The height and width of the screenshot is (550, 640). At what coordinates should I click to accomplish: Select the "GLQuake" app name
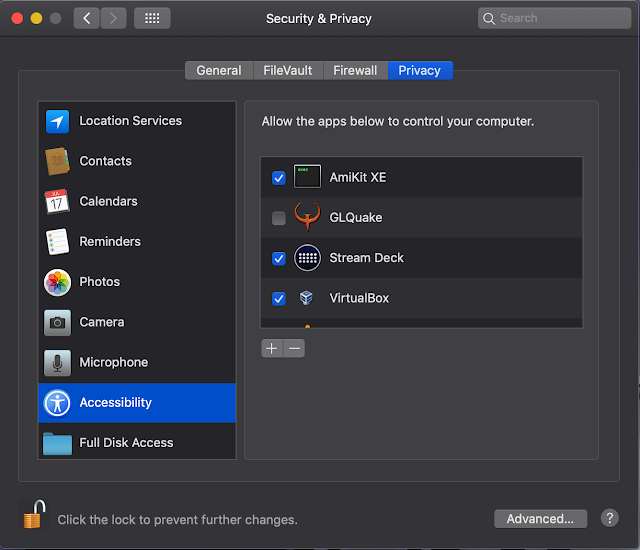pyautogui.click(x=356, y=217)
